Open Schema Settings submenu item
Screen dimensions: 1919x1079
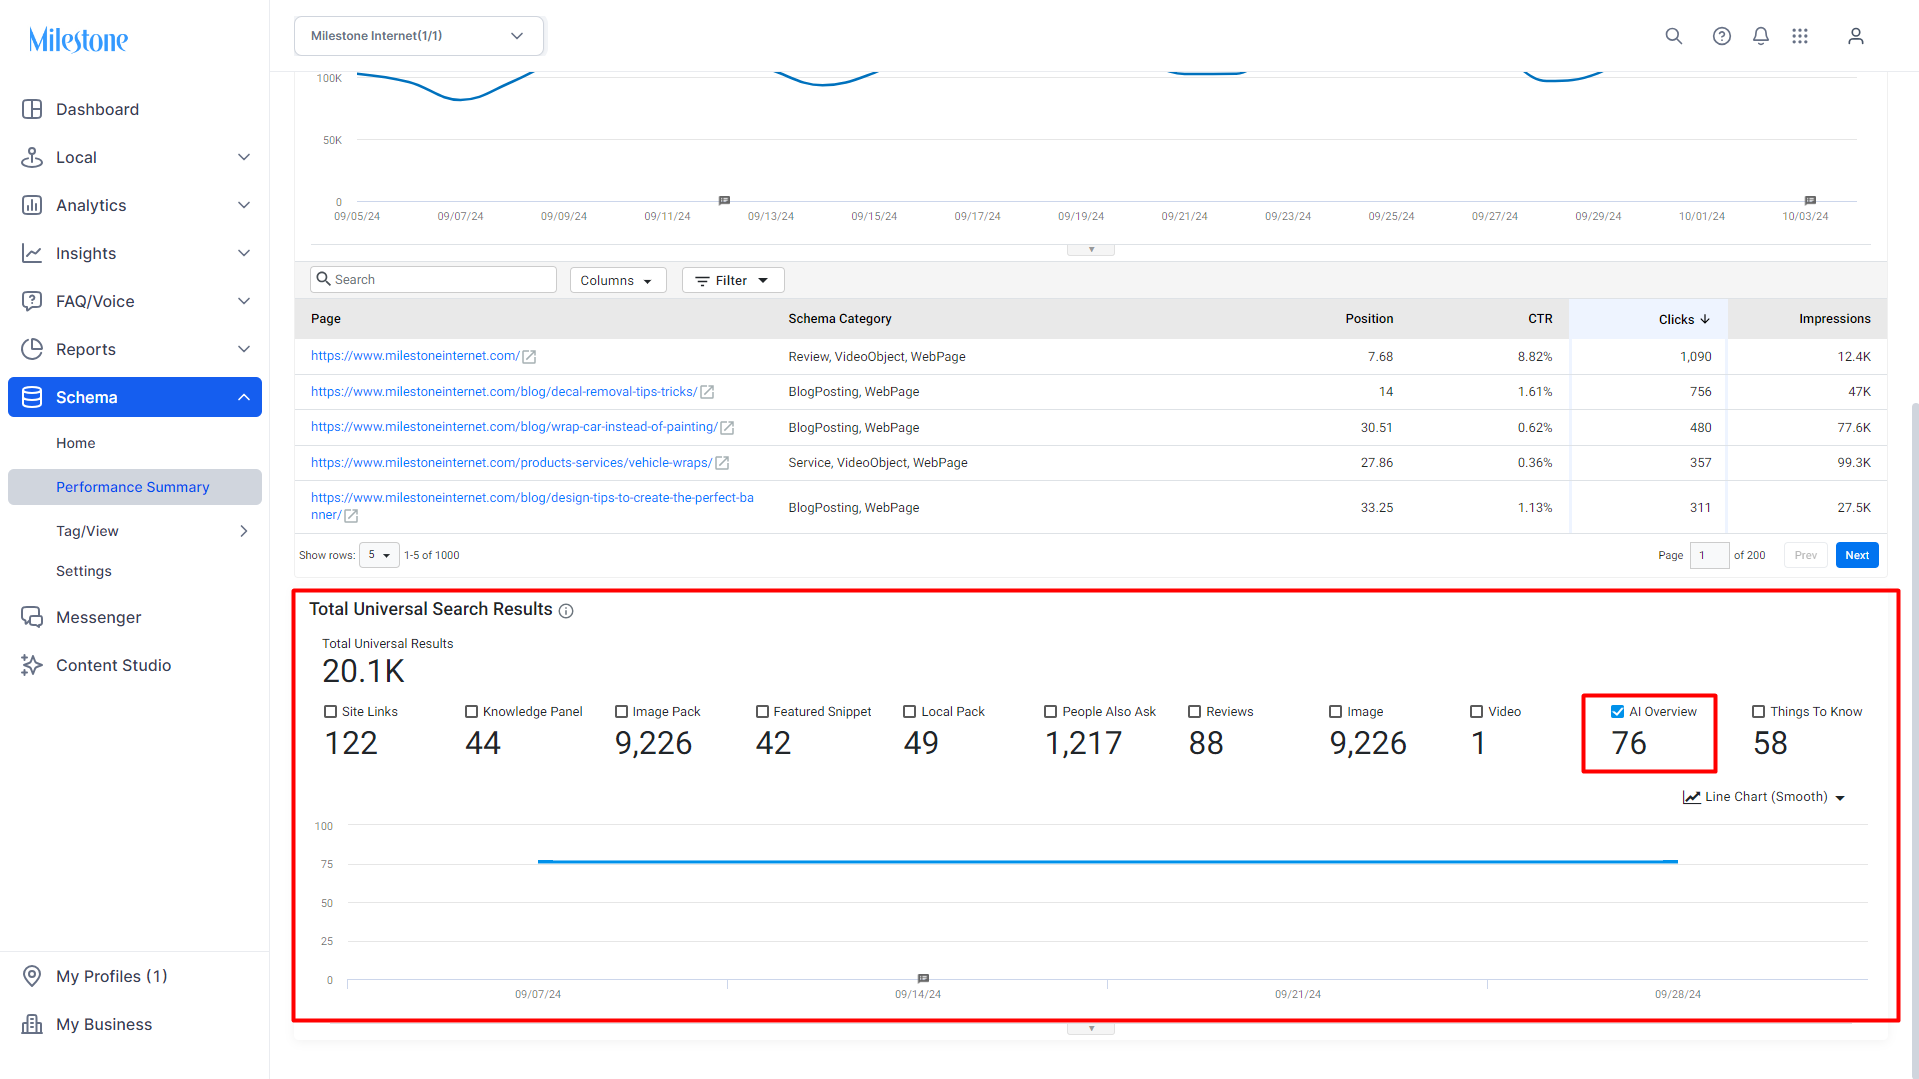pyautogui.click(x=84, y=571)
